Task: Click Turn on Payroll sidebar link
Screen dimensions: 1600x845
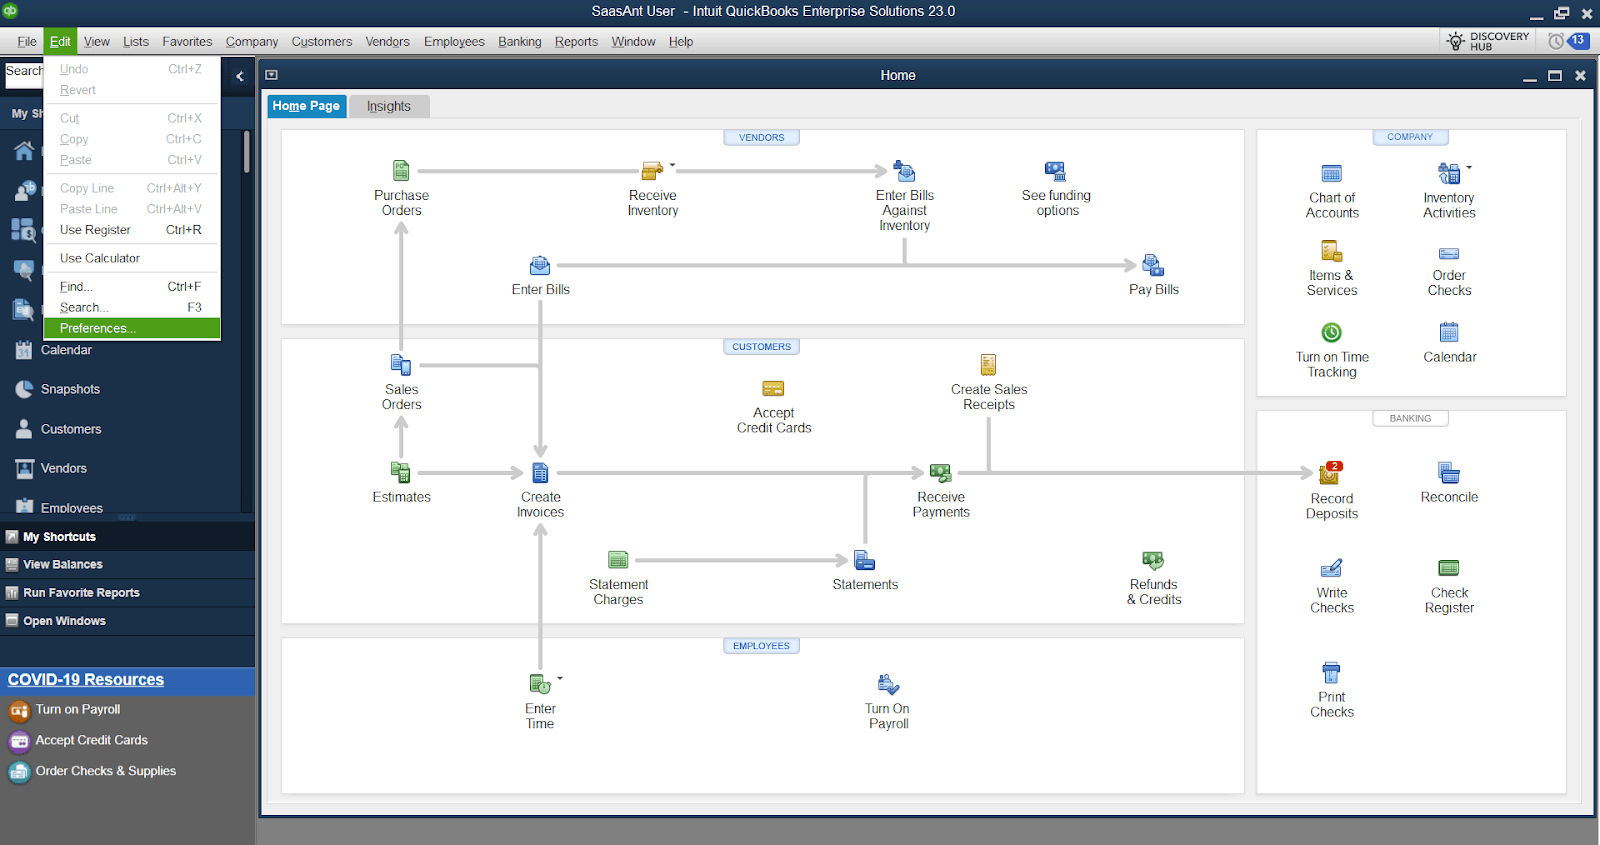Action: click(x=77, y=710)
